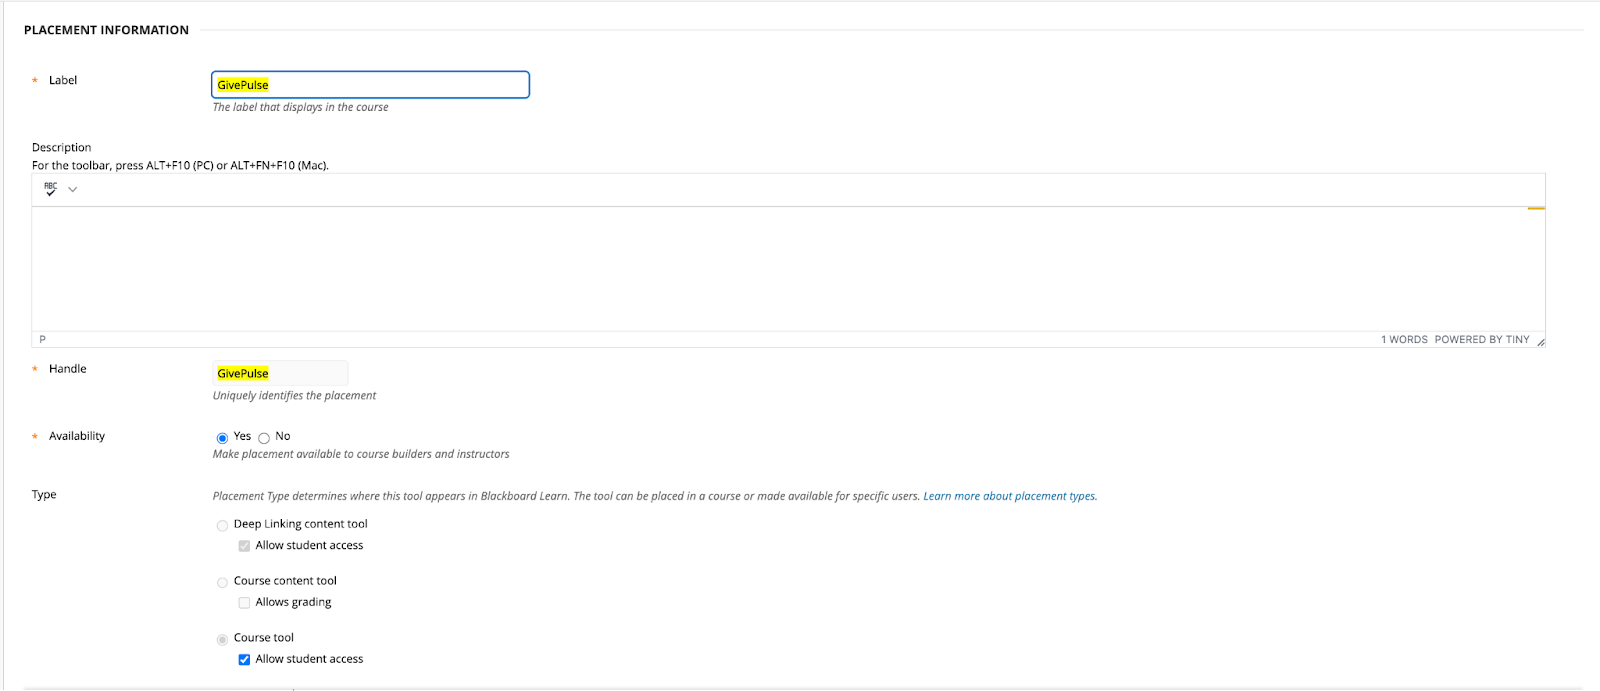Open Learn more about placement types link
Screen dimensions: 1600x691
[1010, 496]
